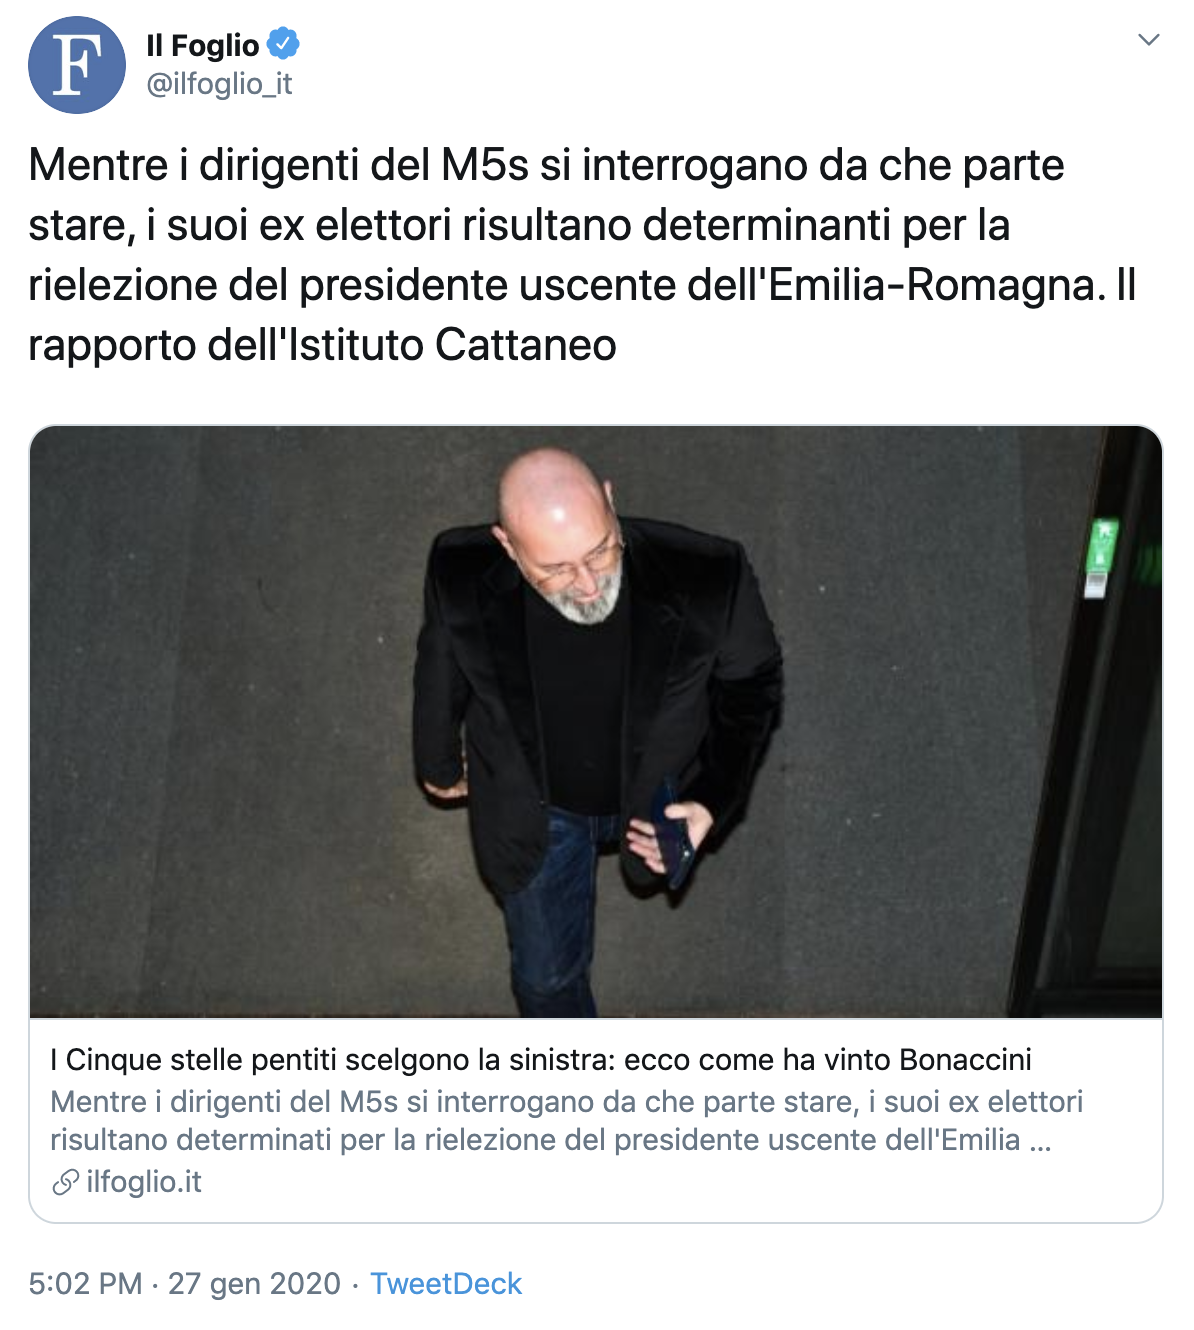Click M5s in the tweet's first line
Screen dimensions: 1194x1330
484,165
